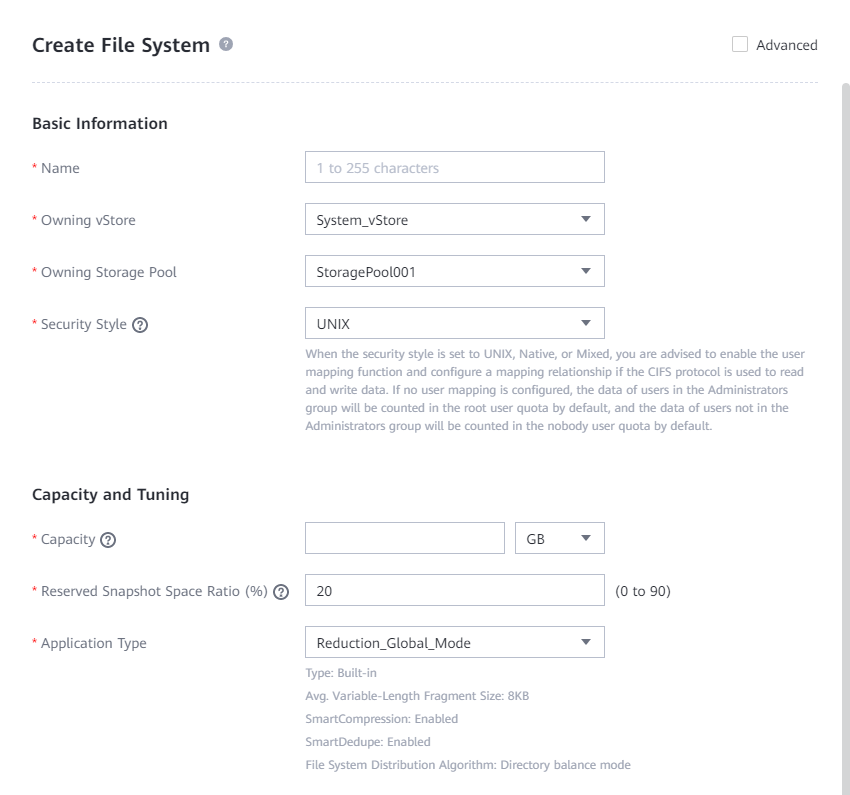850x795 pixels.
Task: Click the help icon beside Create File System
Action: (x=227, y=45)
